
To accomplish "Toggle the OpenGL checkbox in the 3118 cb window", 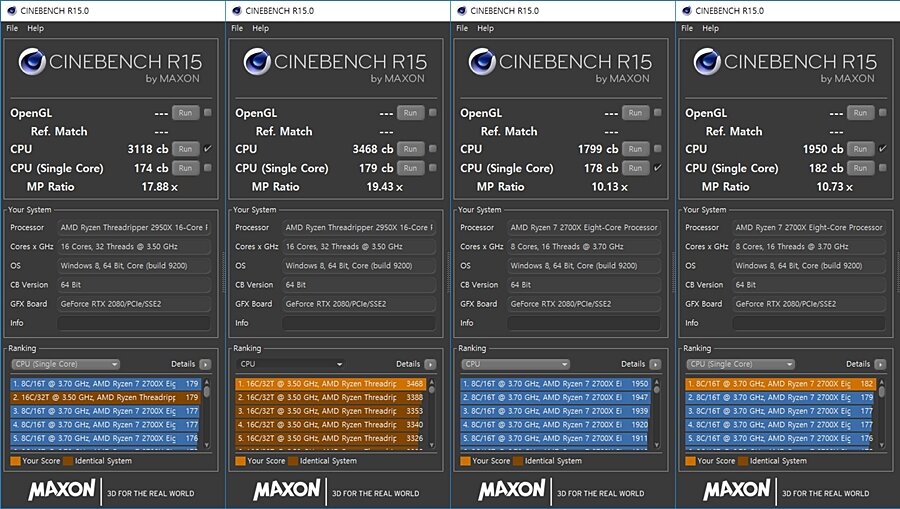I will click(208, 112).
